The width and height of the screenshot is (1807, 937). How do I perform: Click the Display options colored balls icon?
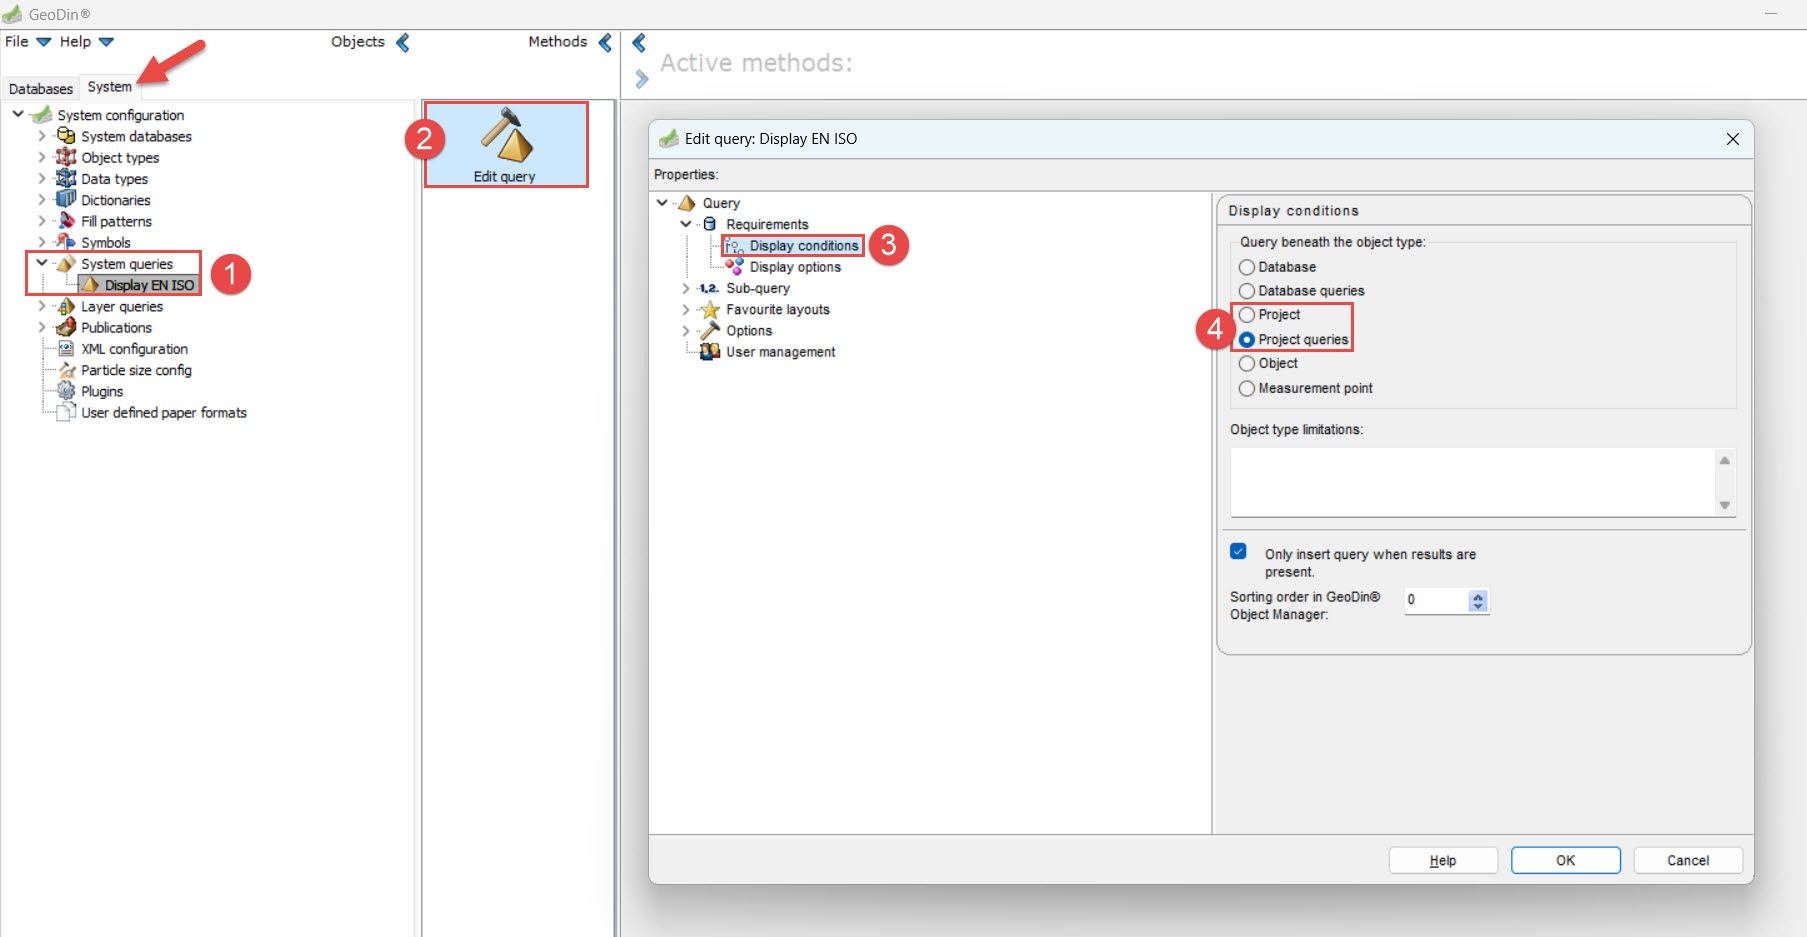coord(734,266)
